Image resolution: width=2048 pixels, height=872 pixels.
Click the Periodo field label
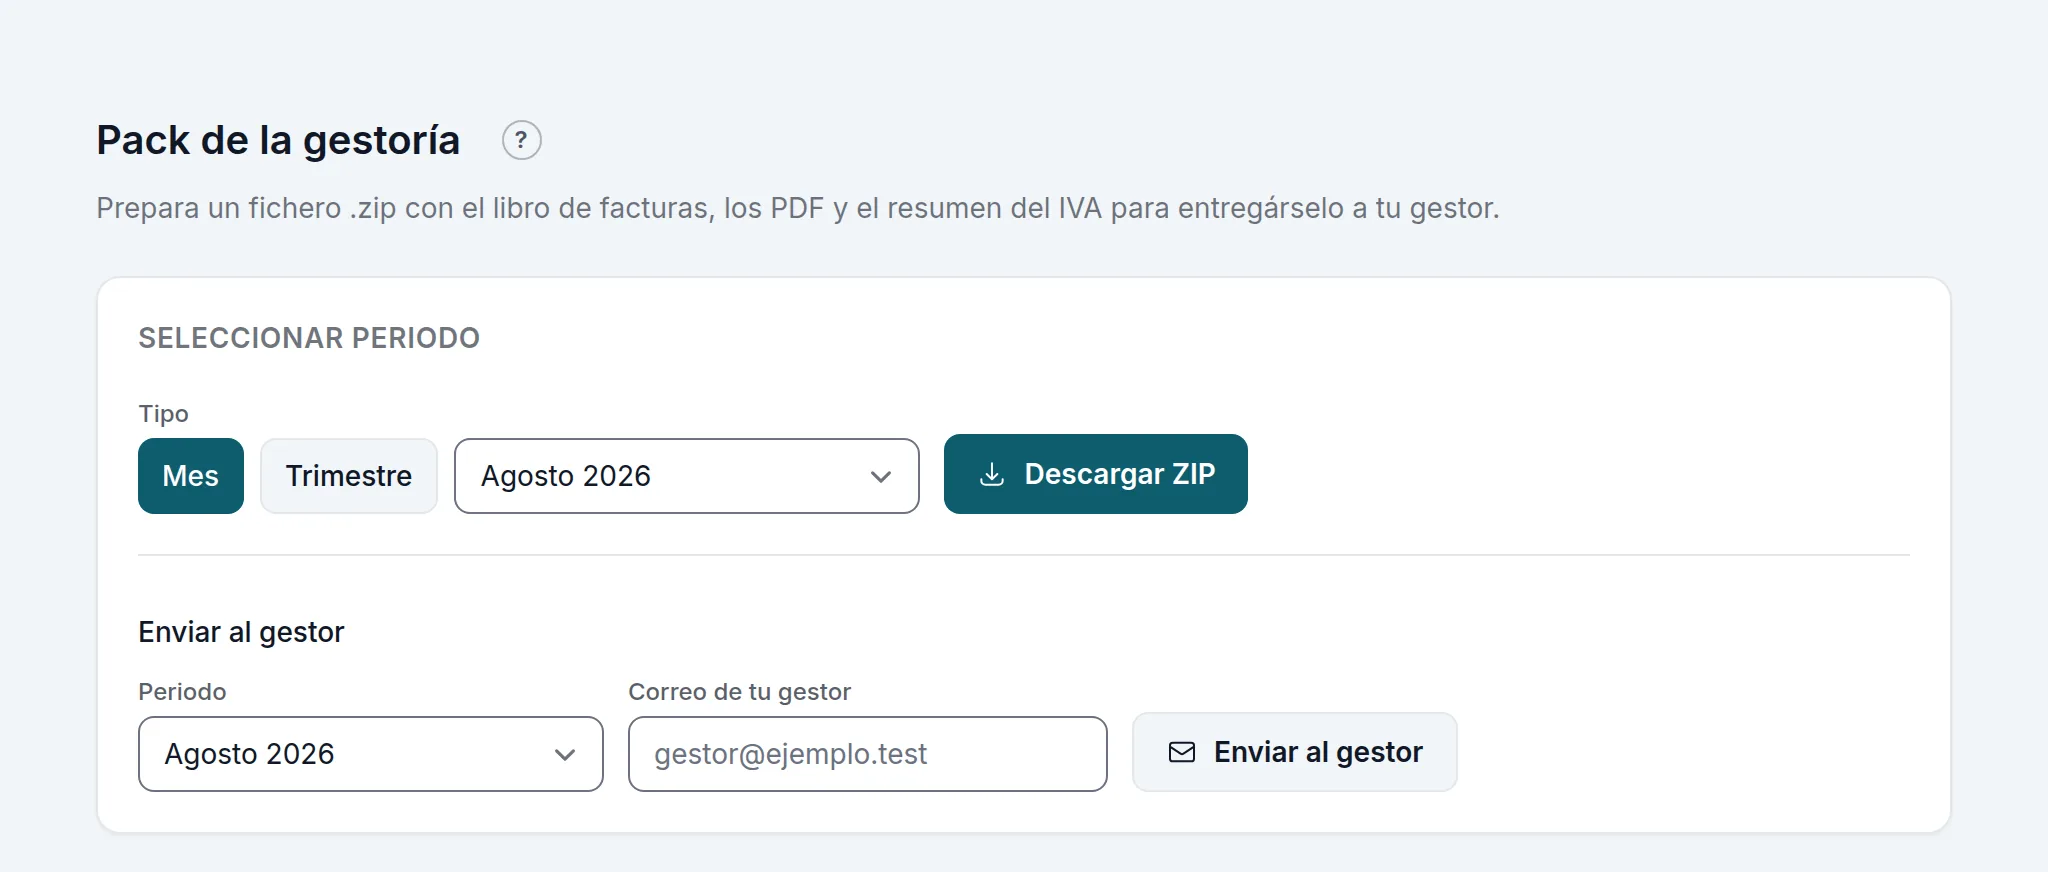(x=182, y=692)
